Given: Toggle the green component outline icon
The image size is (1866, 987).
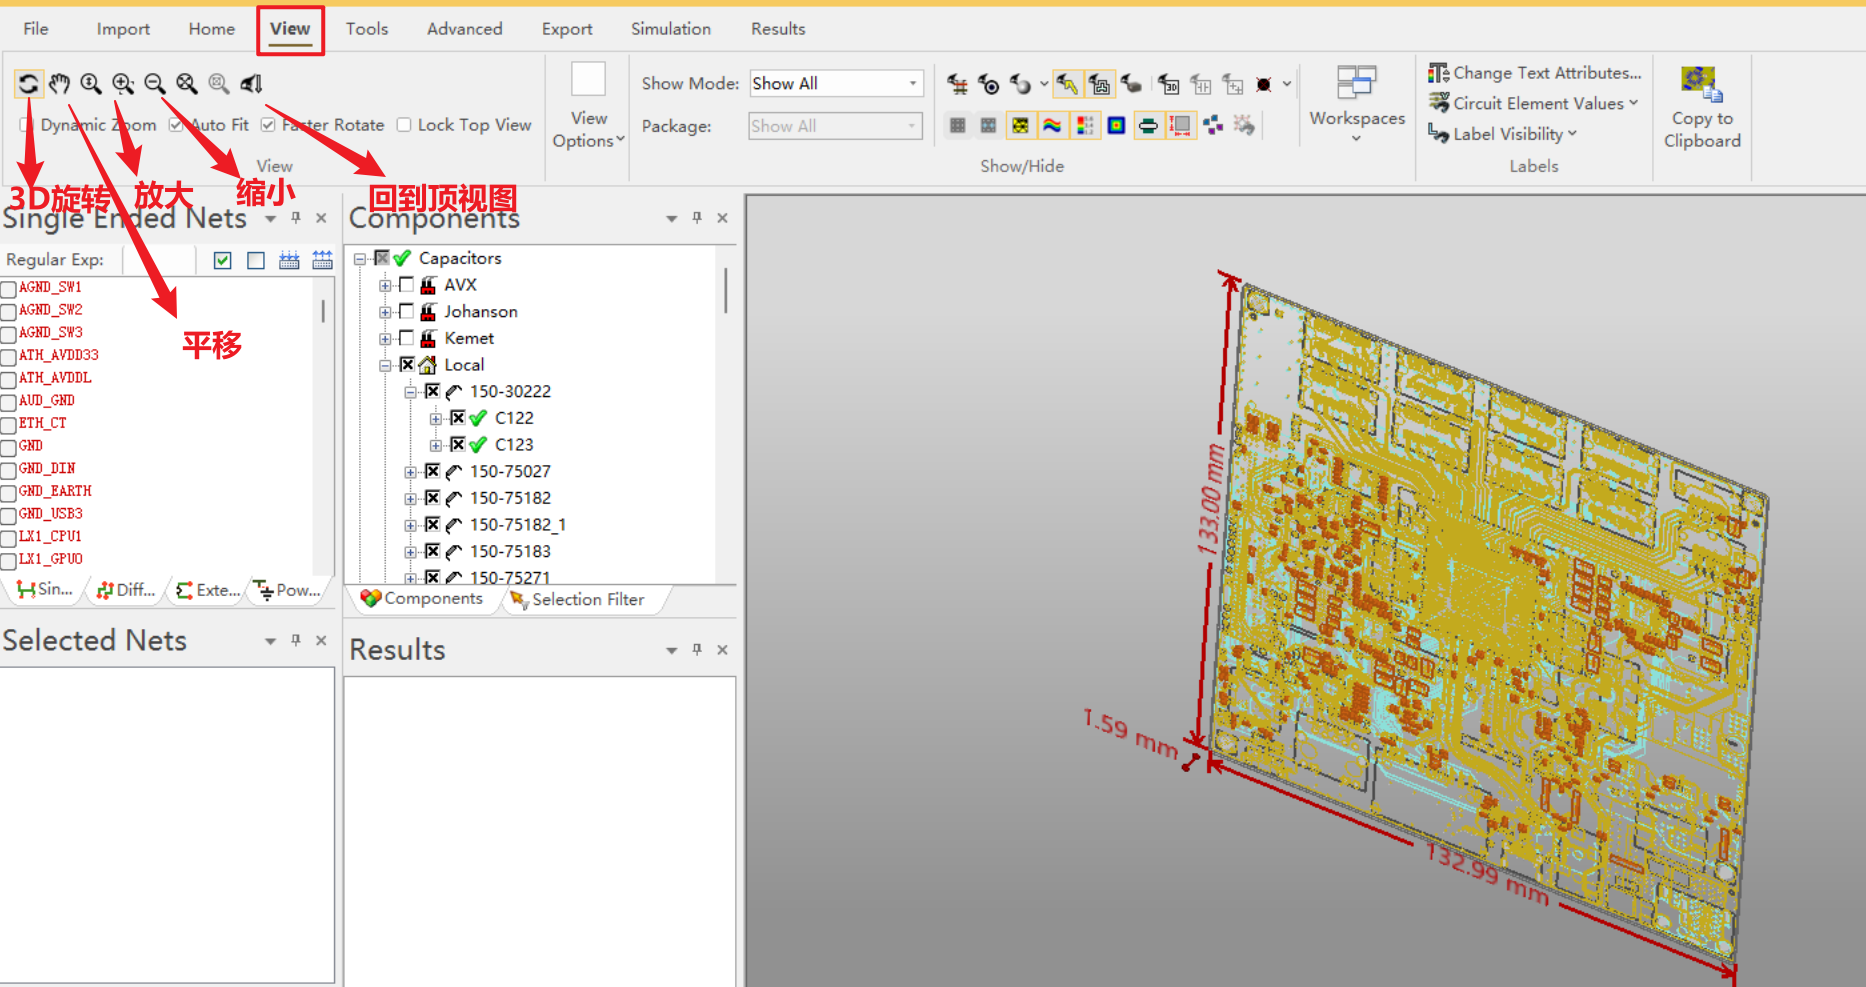Looking at the screenshot, I should [1148, 125].
